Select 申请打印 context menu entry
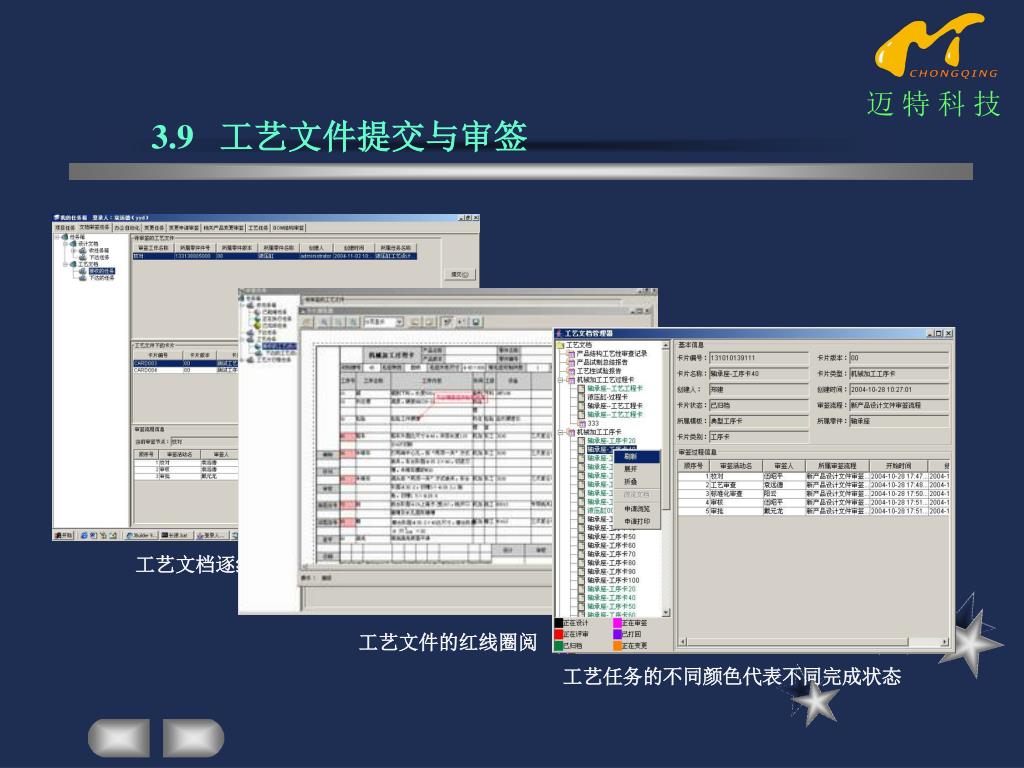This screenshot has width=1024, height=768. coord(637,522)
